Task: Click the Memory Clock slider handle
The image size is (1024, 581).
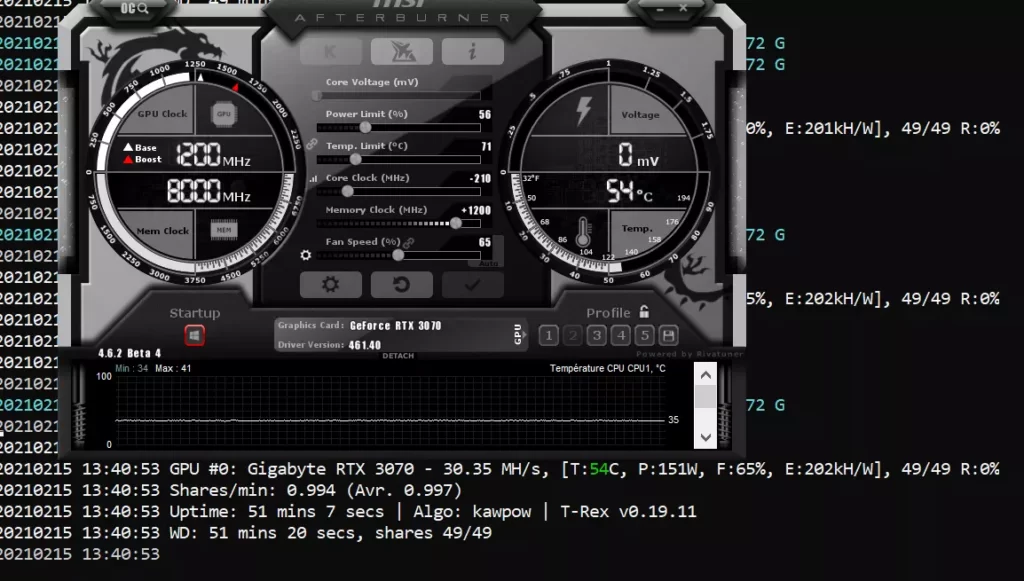Action: [x=456, y=223]
